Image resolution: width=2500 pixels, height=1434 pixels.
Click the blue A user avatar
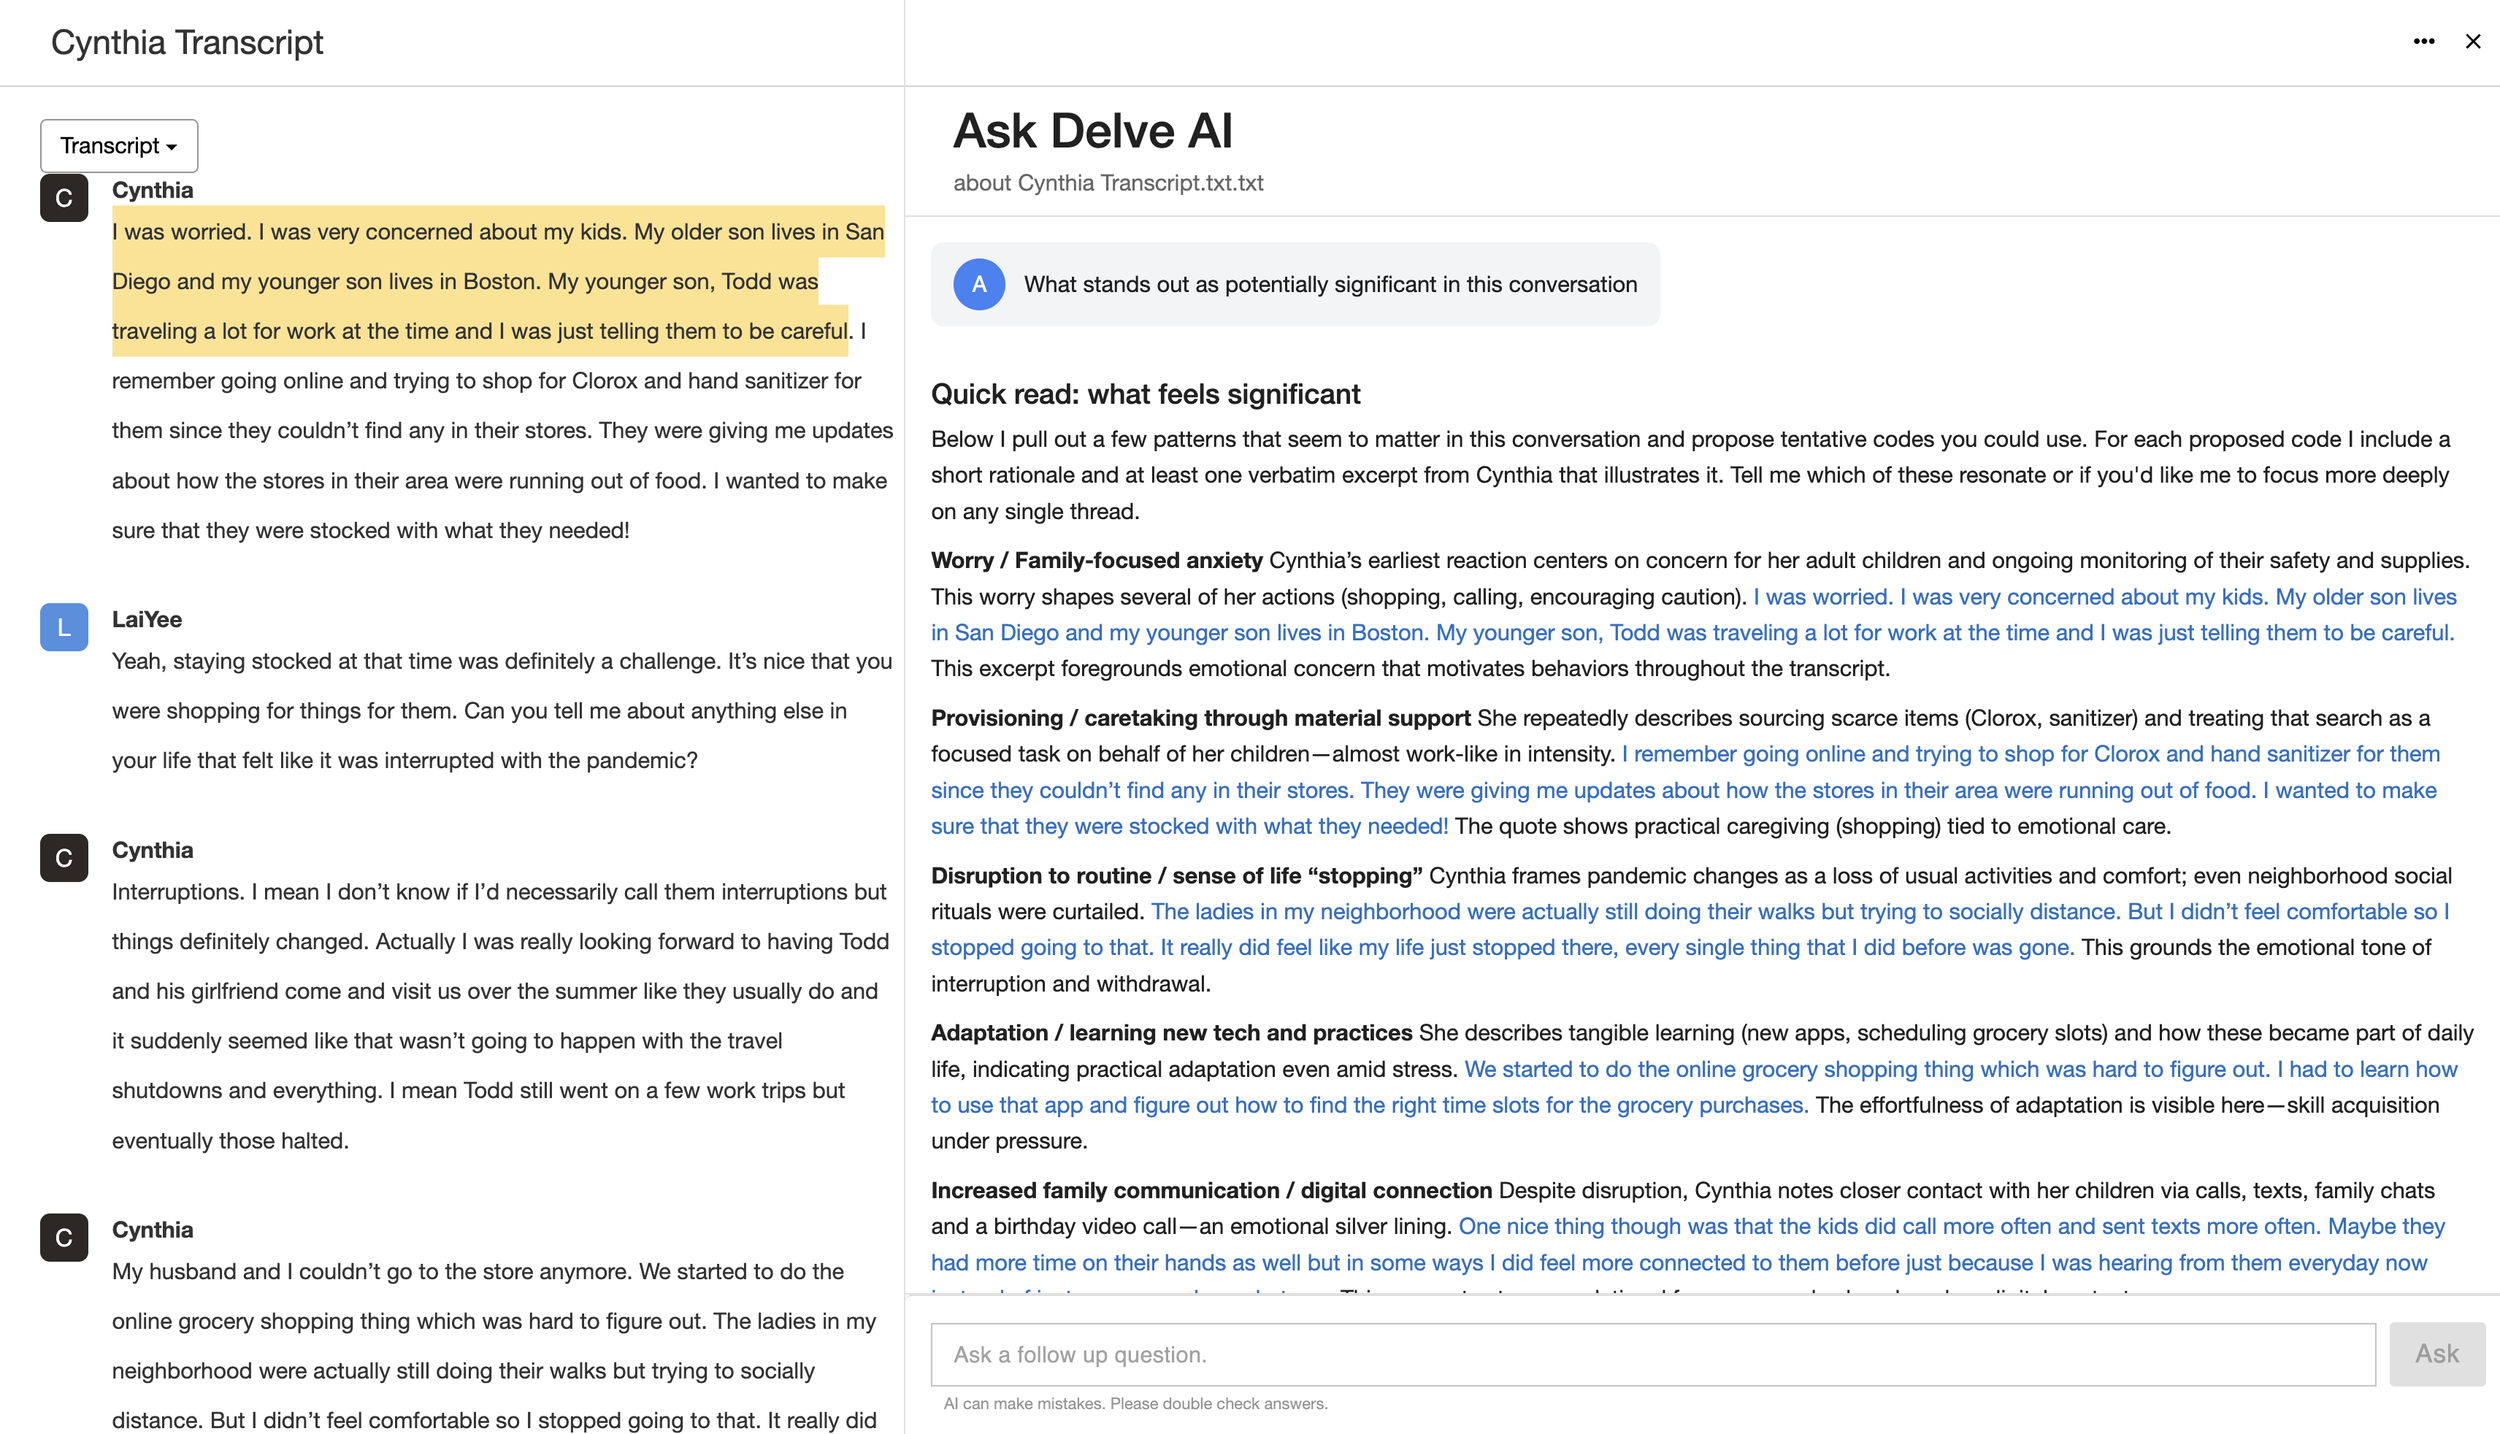pos(978,284)
